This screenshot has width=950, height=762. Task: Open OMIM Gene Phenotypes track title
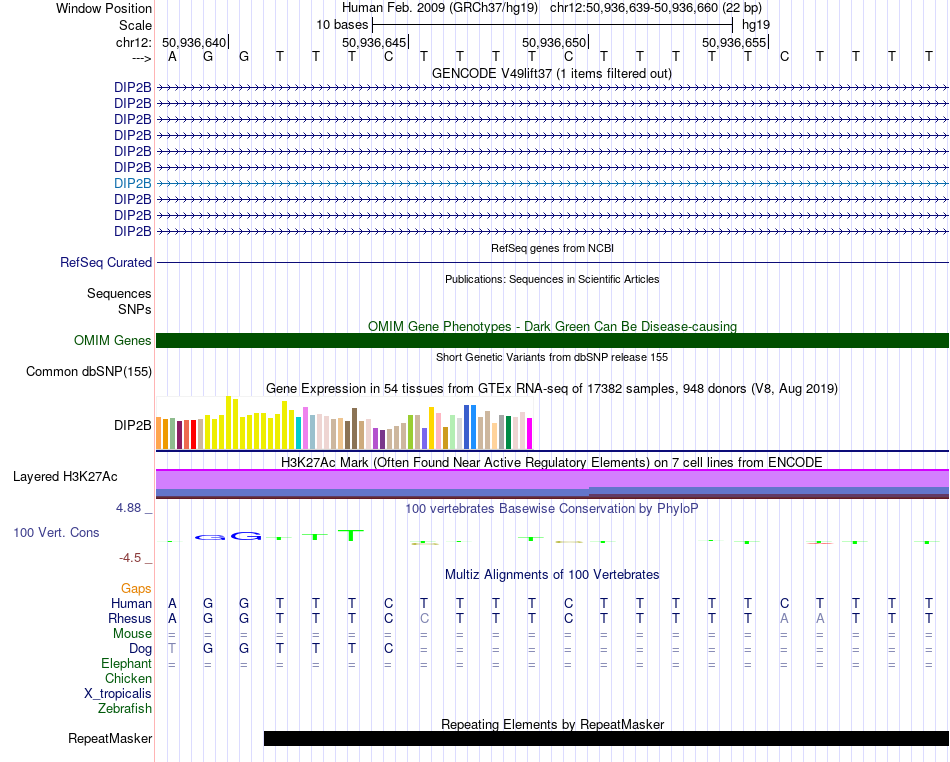(552, 326)
